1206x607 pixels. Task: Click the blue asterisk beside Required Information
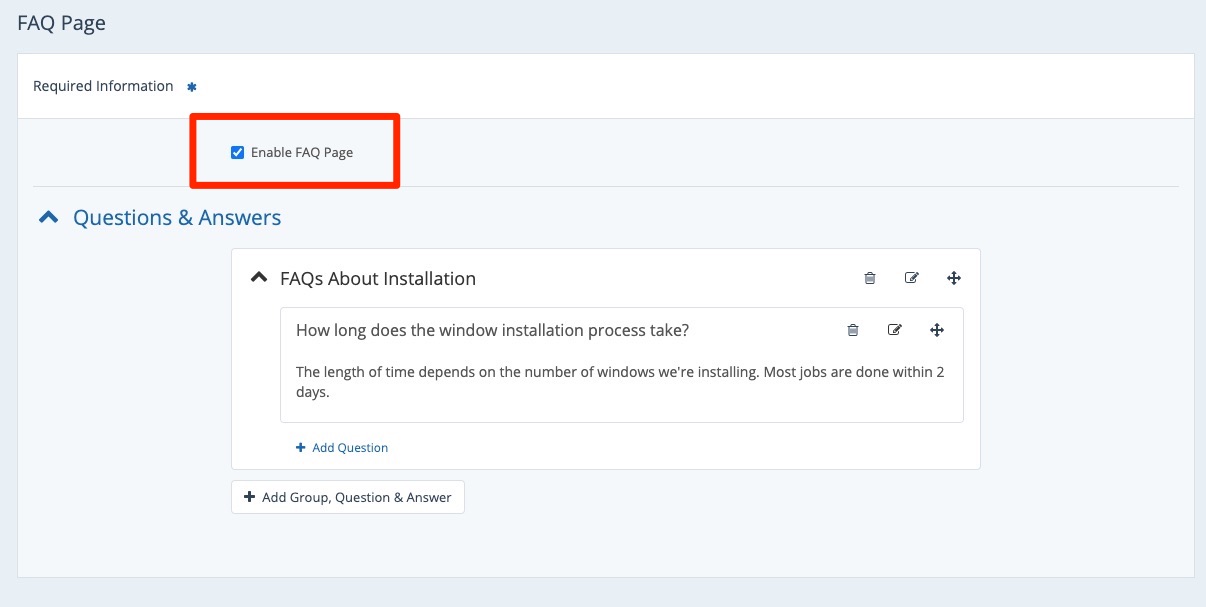coord(192,87)
